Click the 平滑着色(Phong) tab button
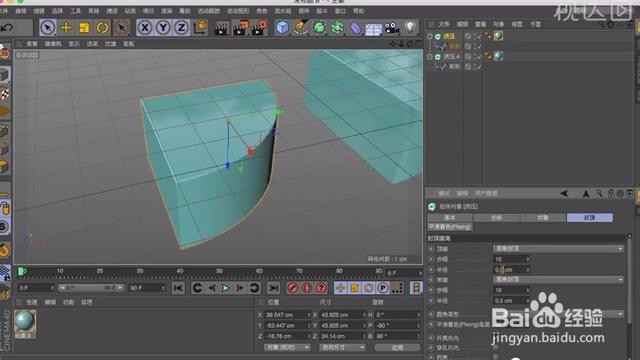 [x=450, y=227]
